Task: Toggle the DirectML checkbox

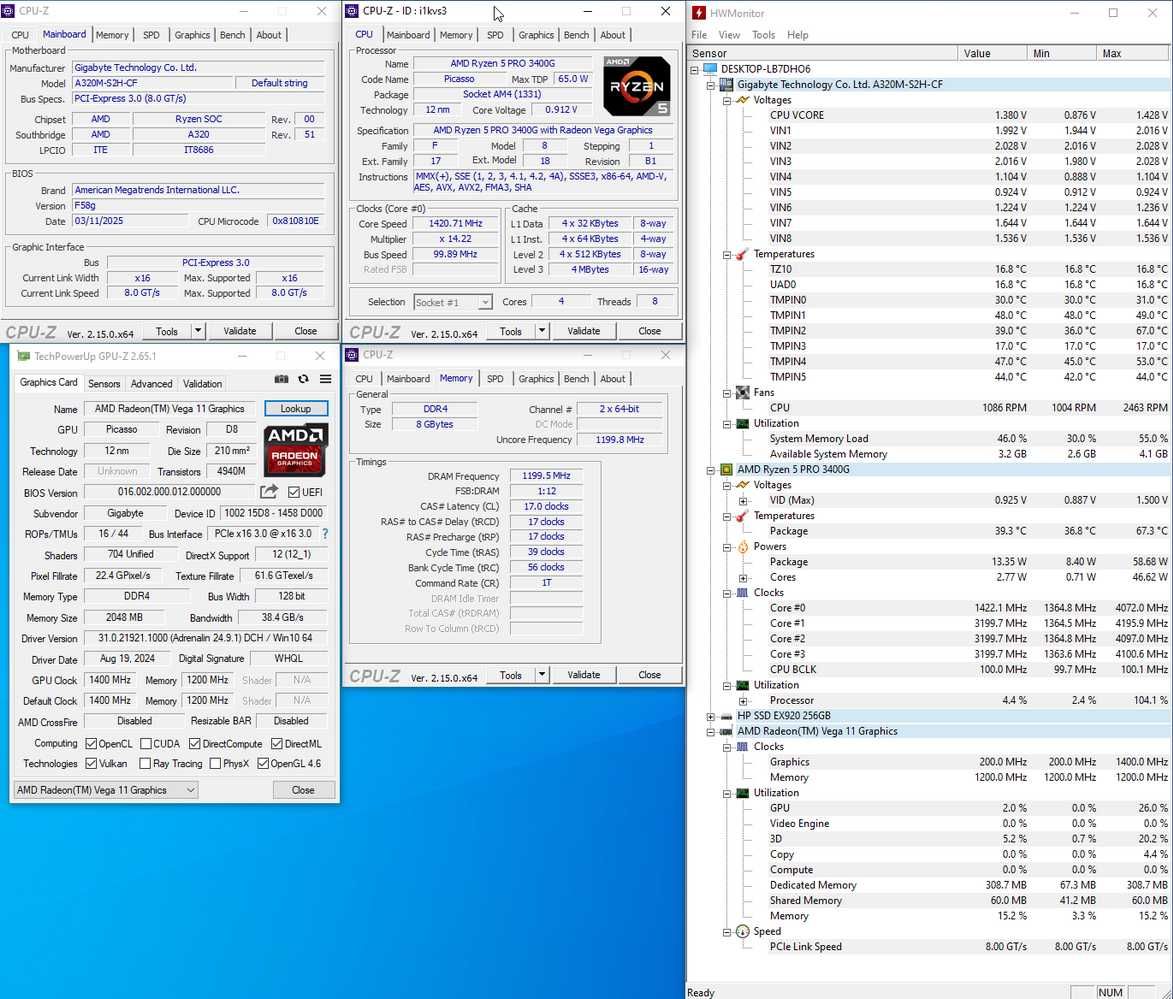Action: [x=277, y=744]
